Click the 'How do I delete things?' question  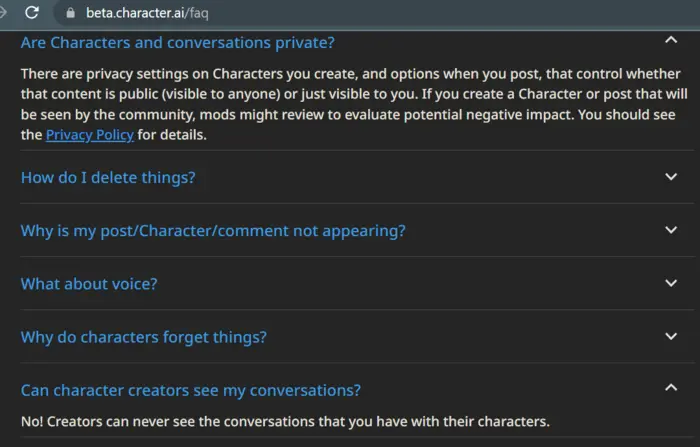pos(108,177)
